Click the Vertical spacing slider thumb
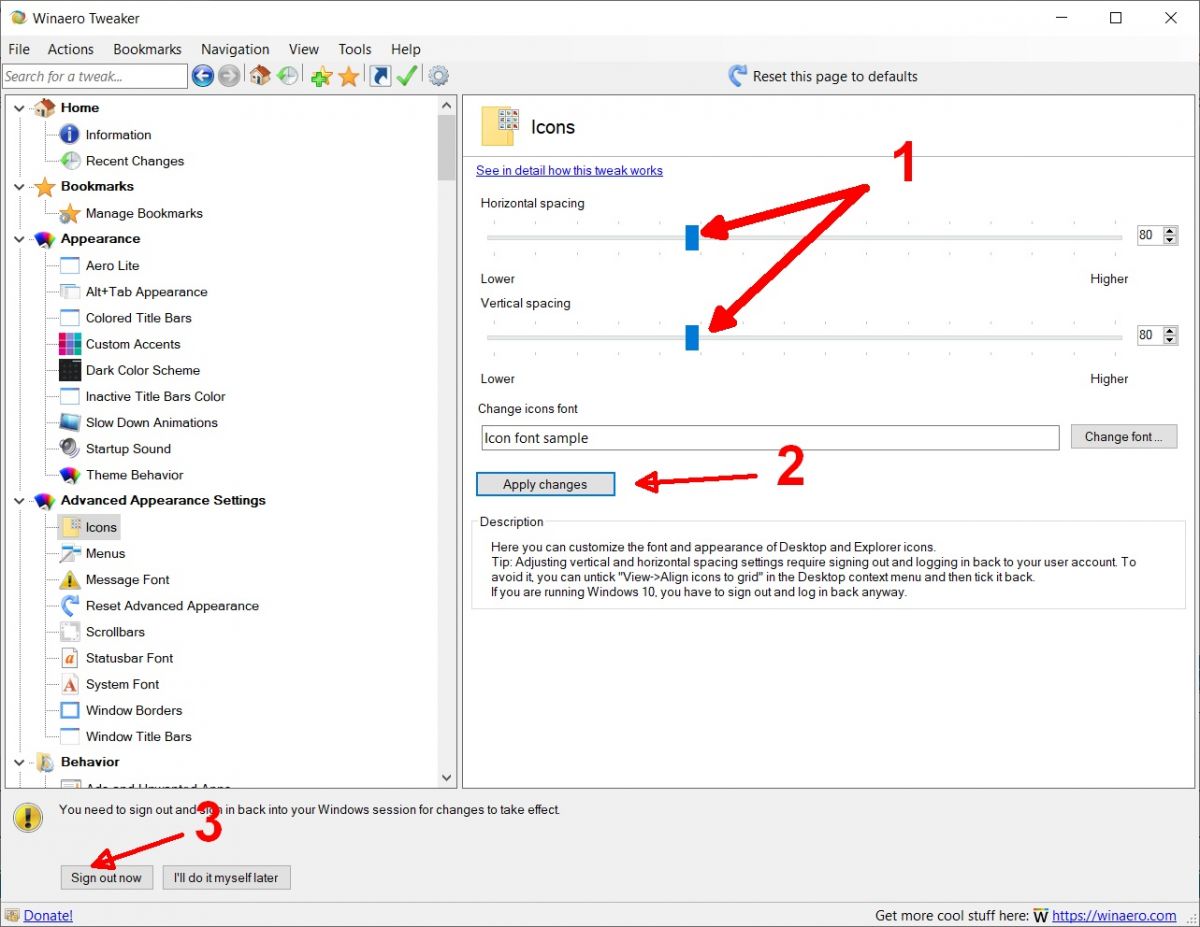1200x927 pixels. 692,337
